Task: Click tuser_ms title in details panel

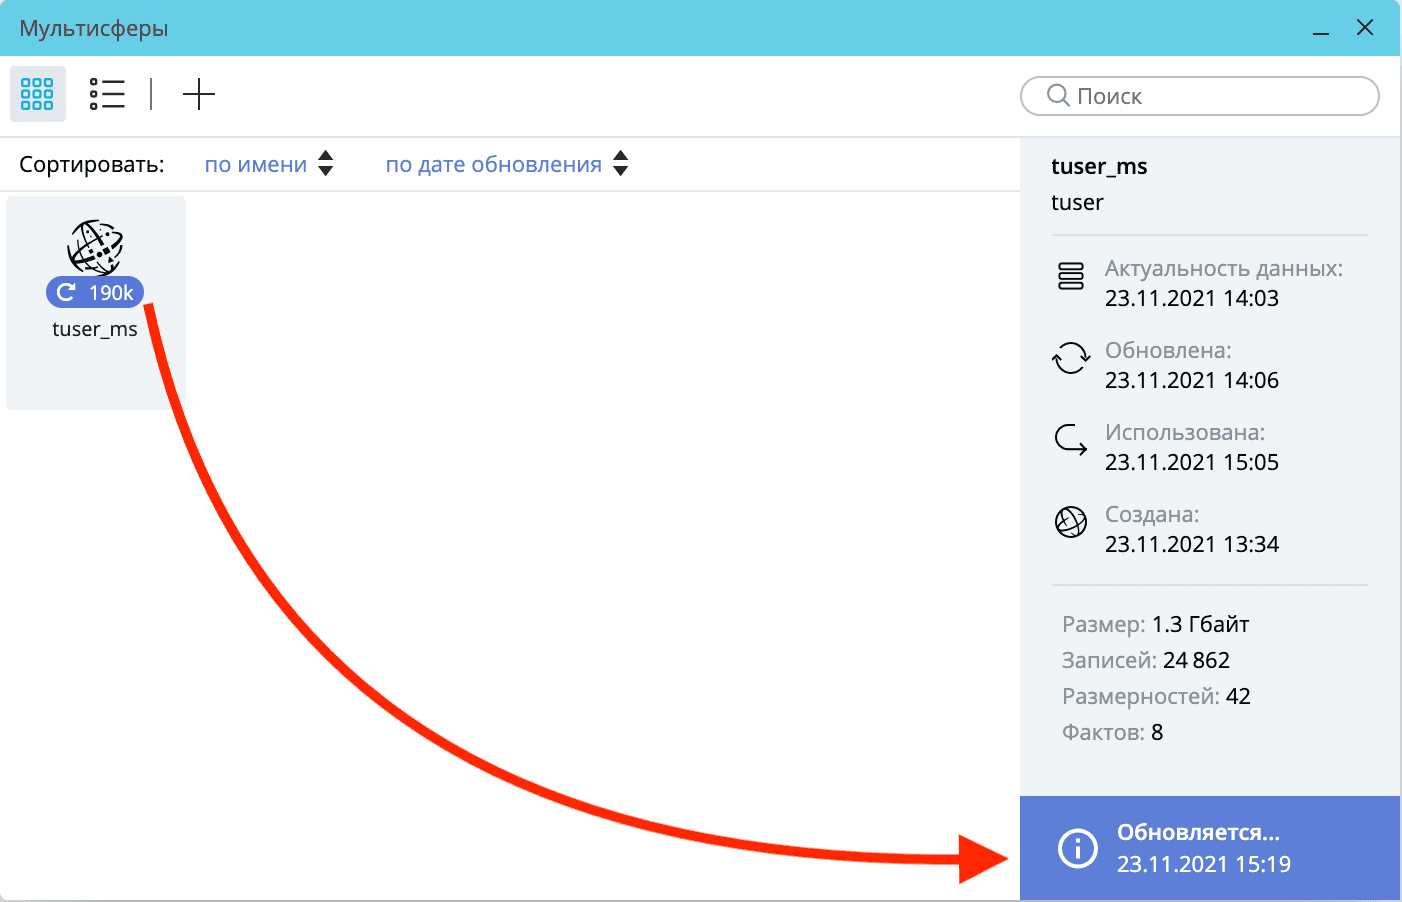Action: 1099,167
